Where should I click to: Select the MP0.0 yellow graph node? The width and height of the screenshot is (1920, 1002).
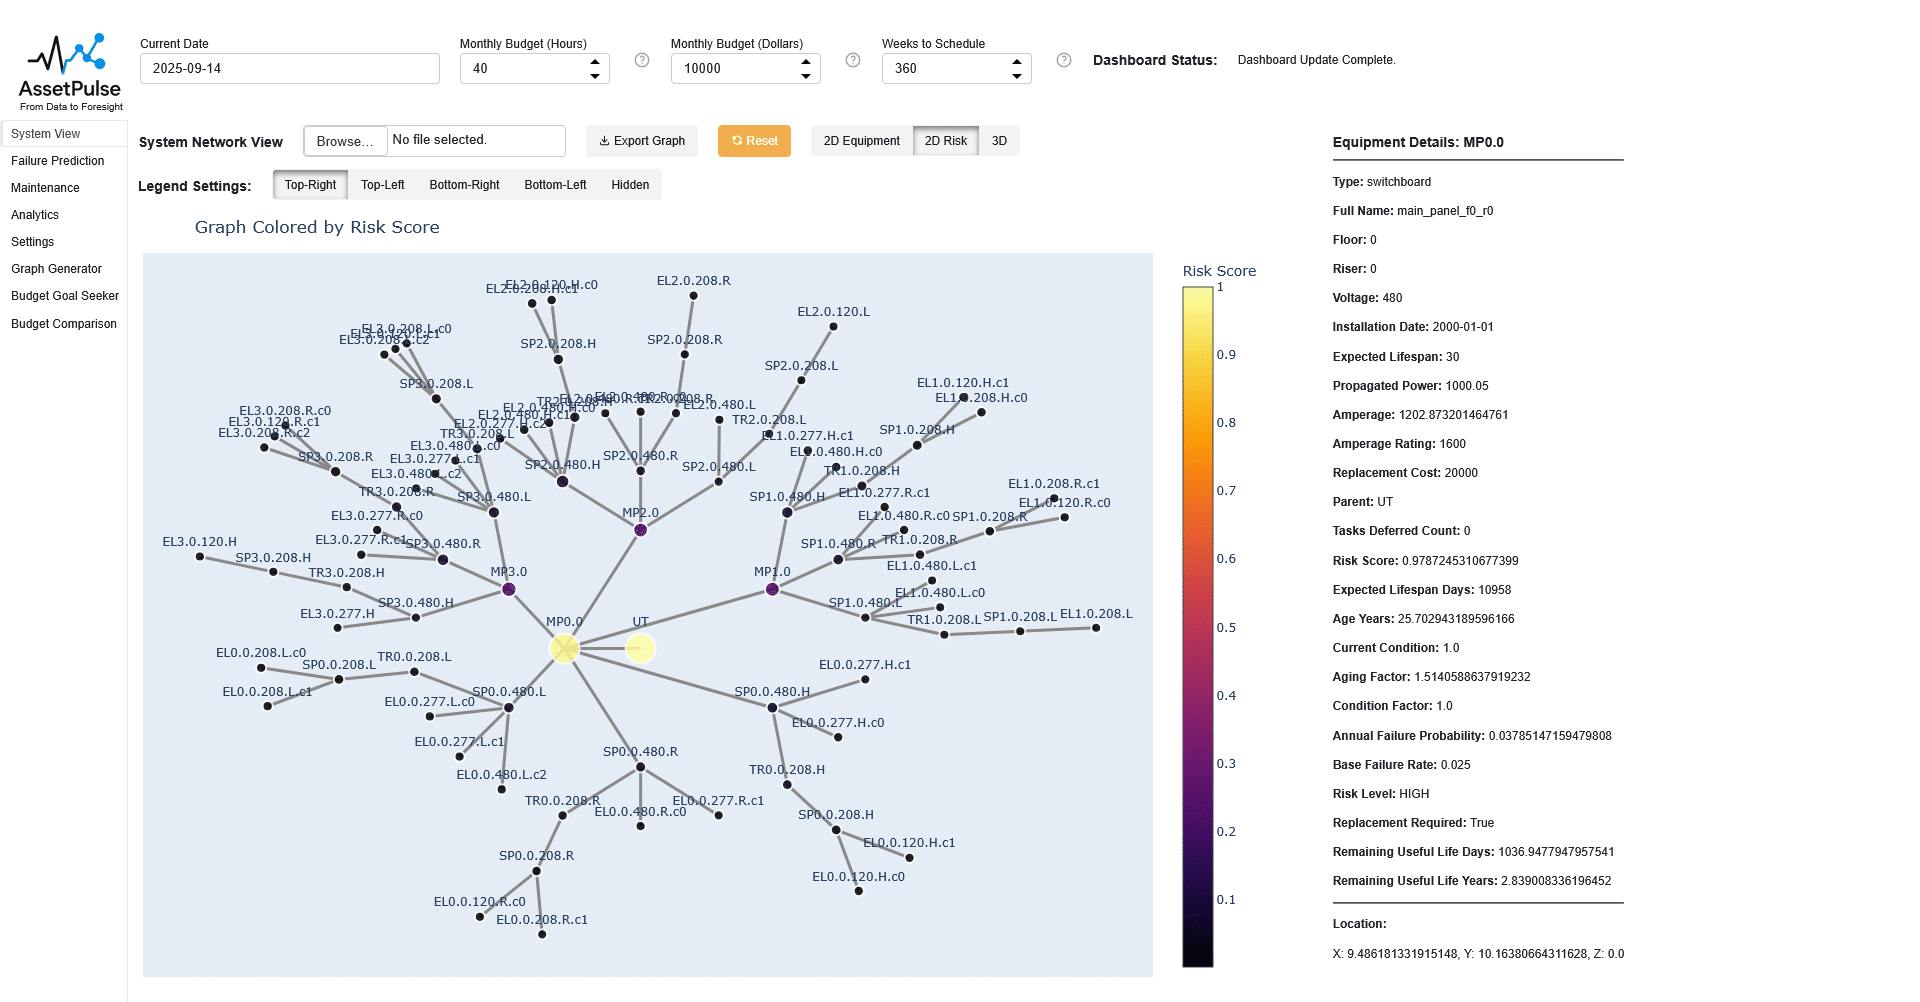tap(565, 649)
